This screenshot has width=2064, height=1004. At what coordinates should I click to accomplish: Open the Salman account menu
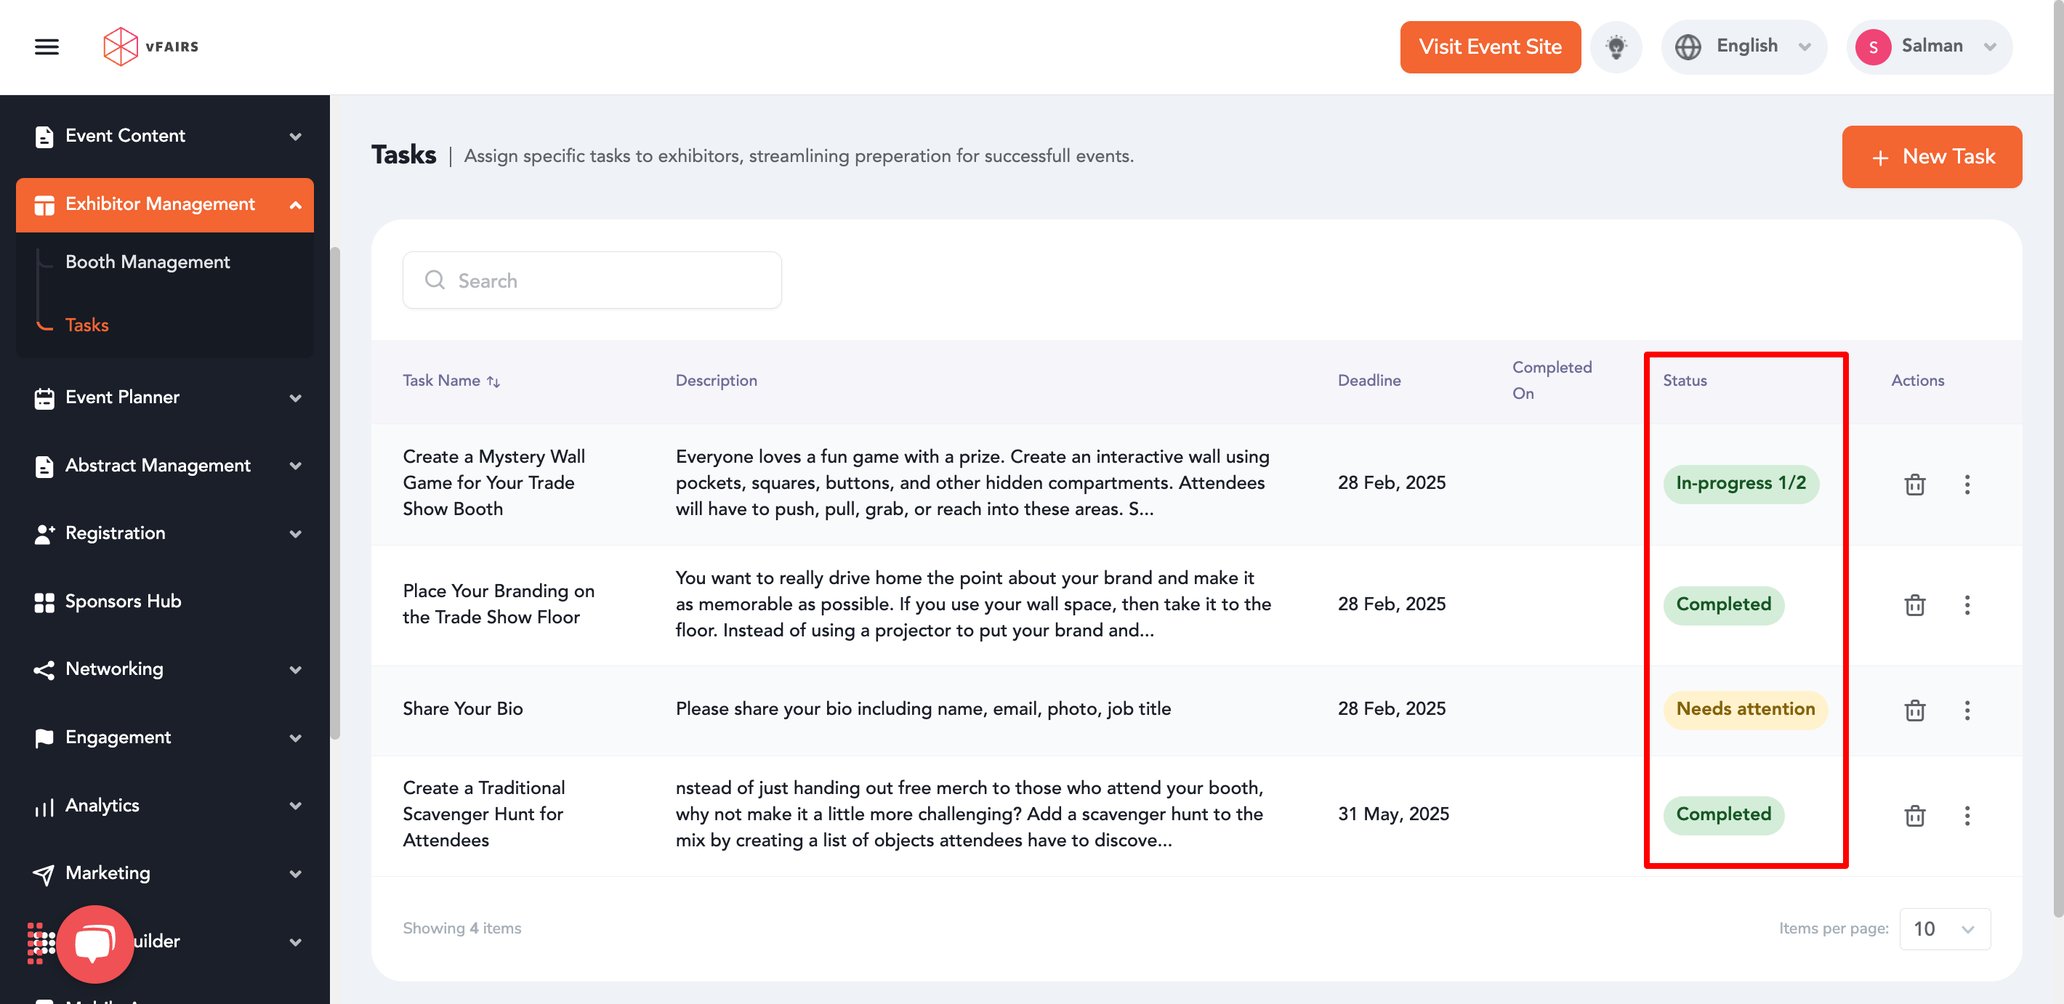1929,46
